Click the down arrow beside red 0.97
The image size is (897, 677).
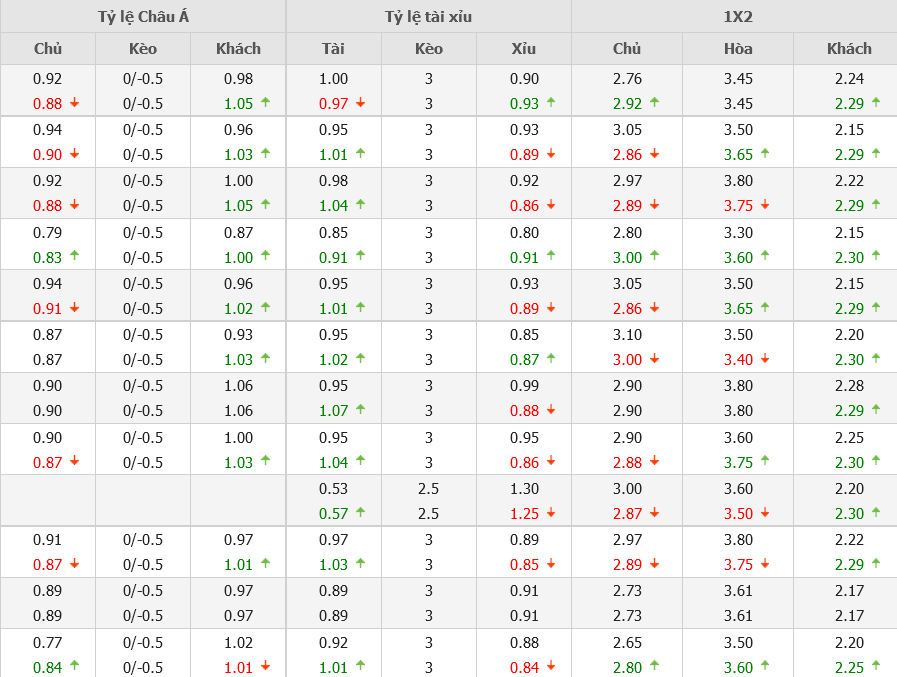(360, 103)
